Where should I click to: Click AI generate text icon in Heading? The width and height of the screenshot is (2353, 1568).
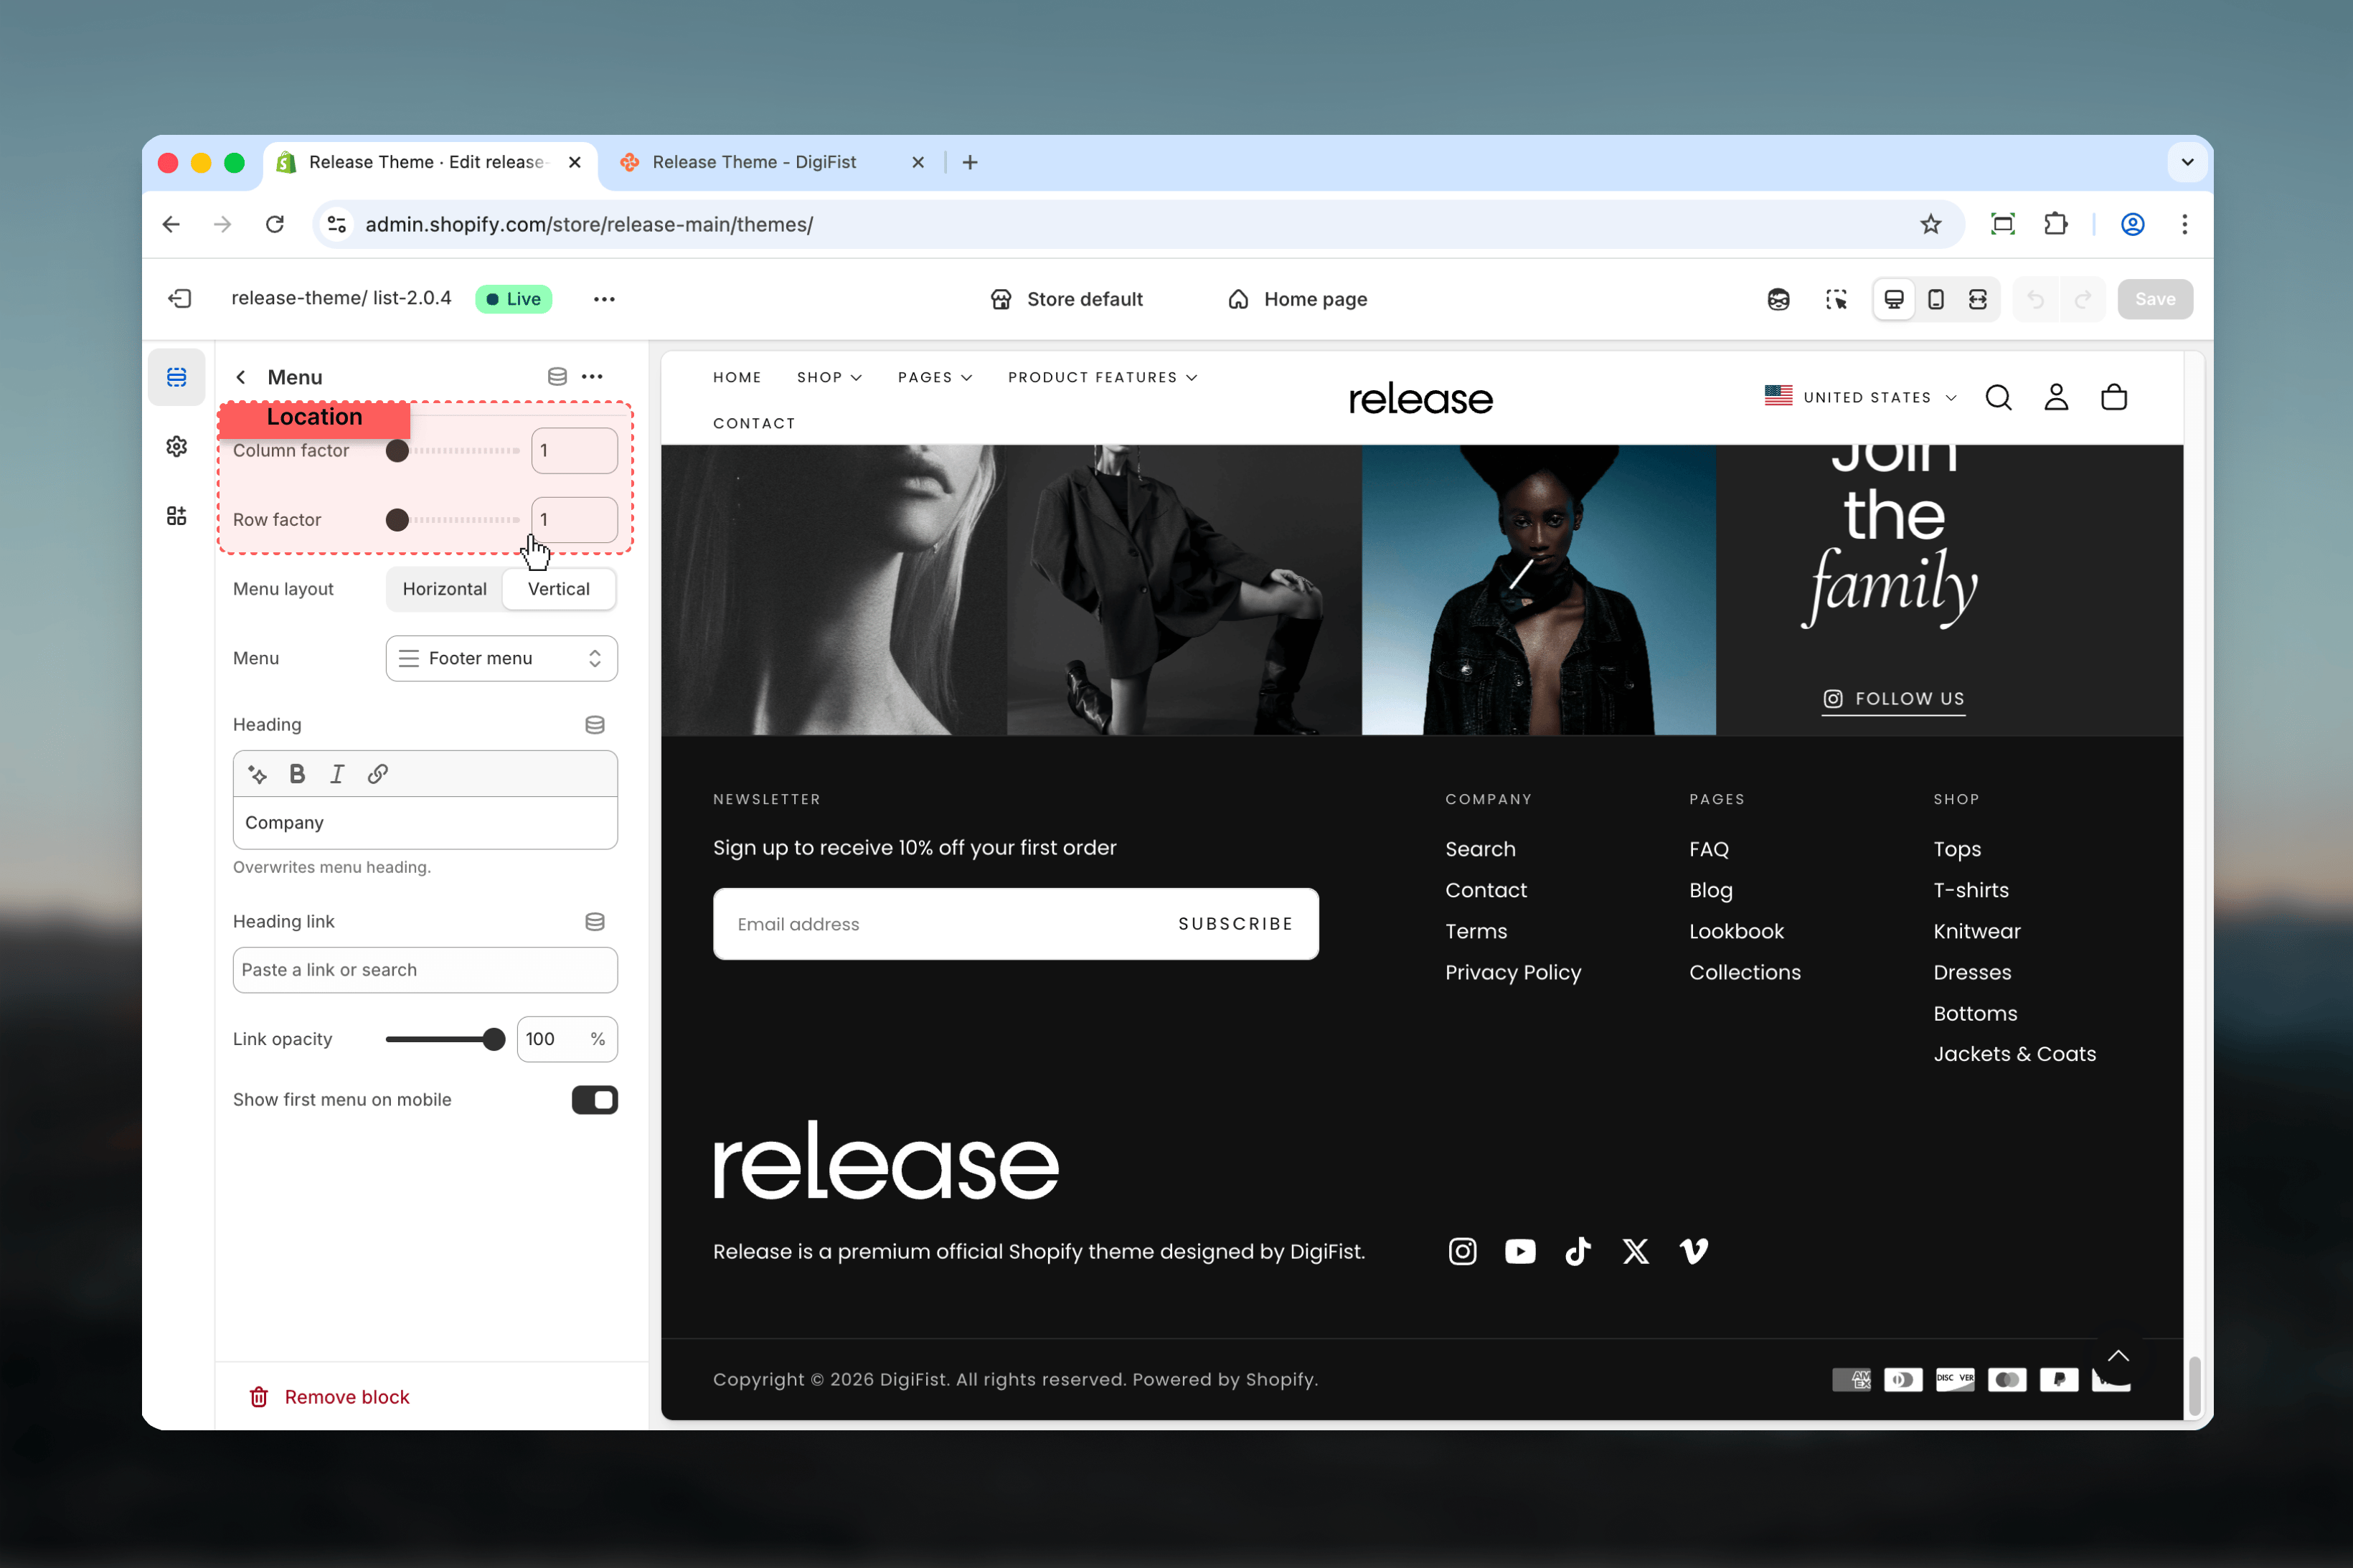point(257,774)
